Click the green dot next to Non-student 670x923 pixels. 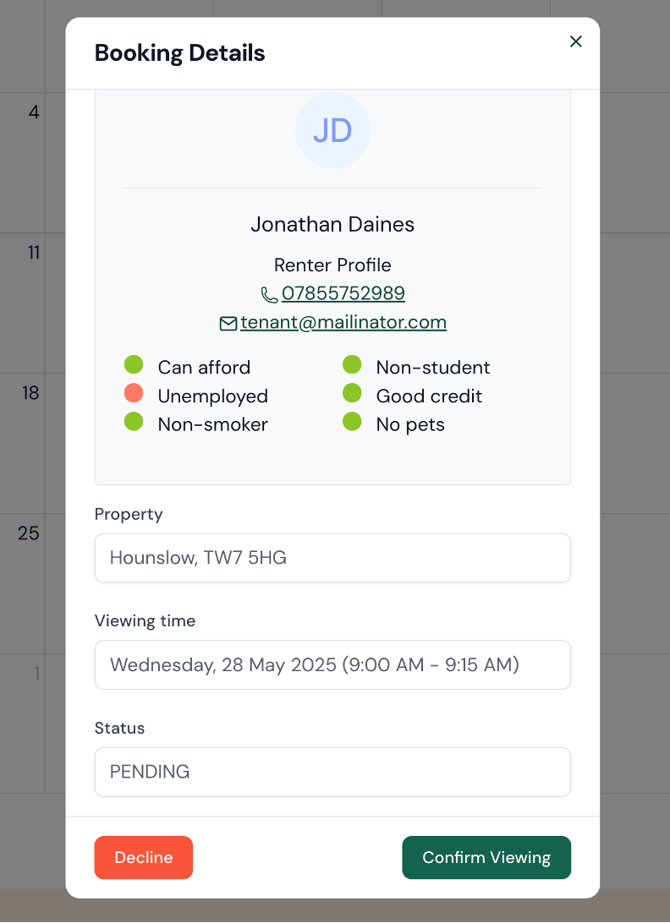coord(352,365)
